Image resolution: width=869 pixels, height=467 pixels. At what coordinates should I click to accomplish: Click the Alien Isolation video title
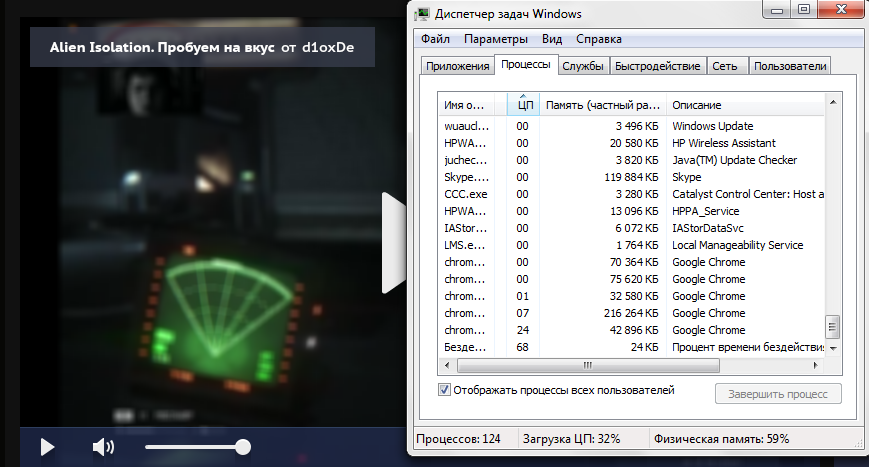[x=162, y=48]
